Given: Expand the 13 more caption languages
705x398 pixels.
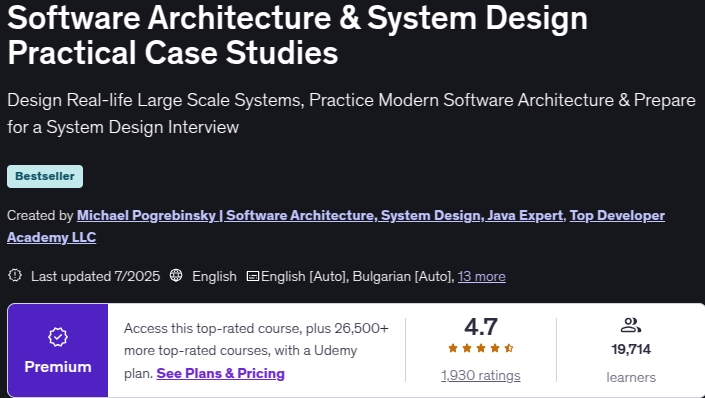Looking at the screenshot, I should 482,276.
